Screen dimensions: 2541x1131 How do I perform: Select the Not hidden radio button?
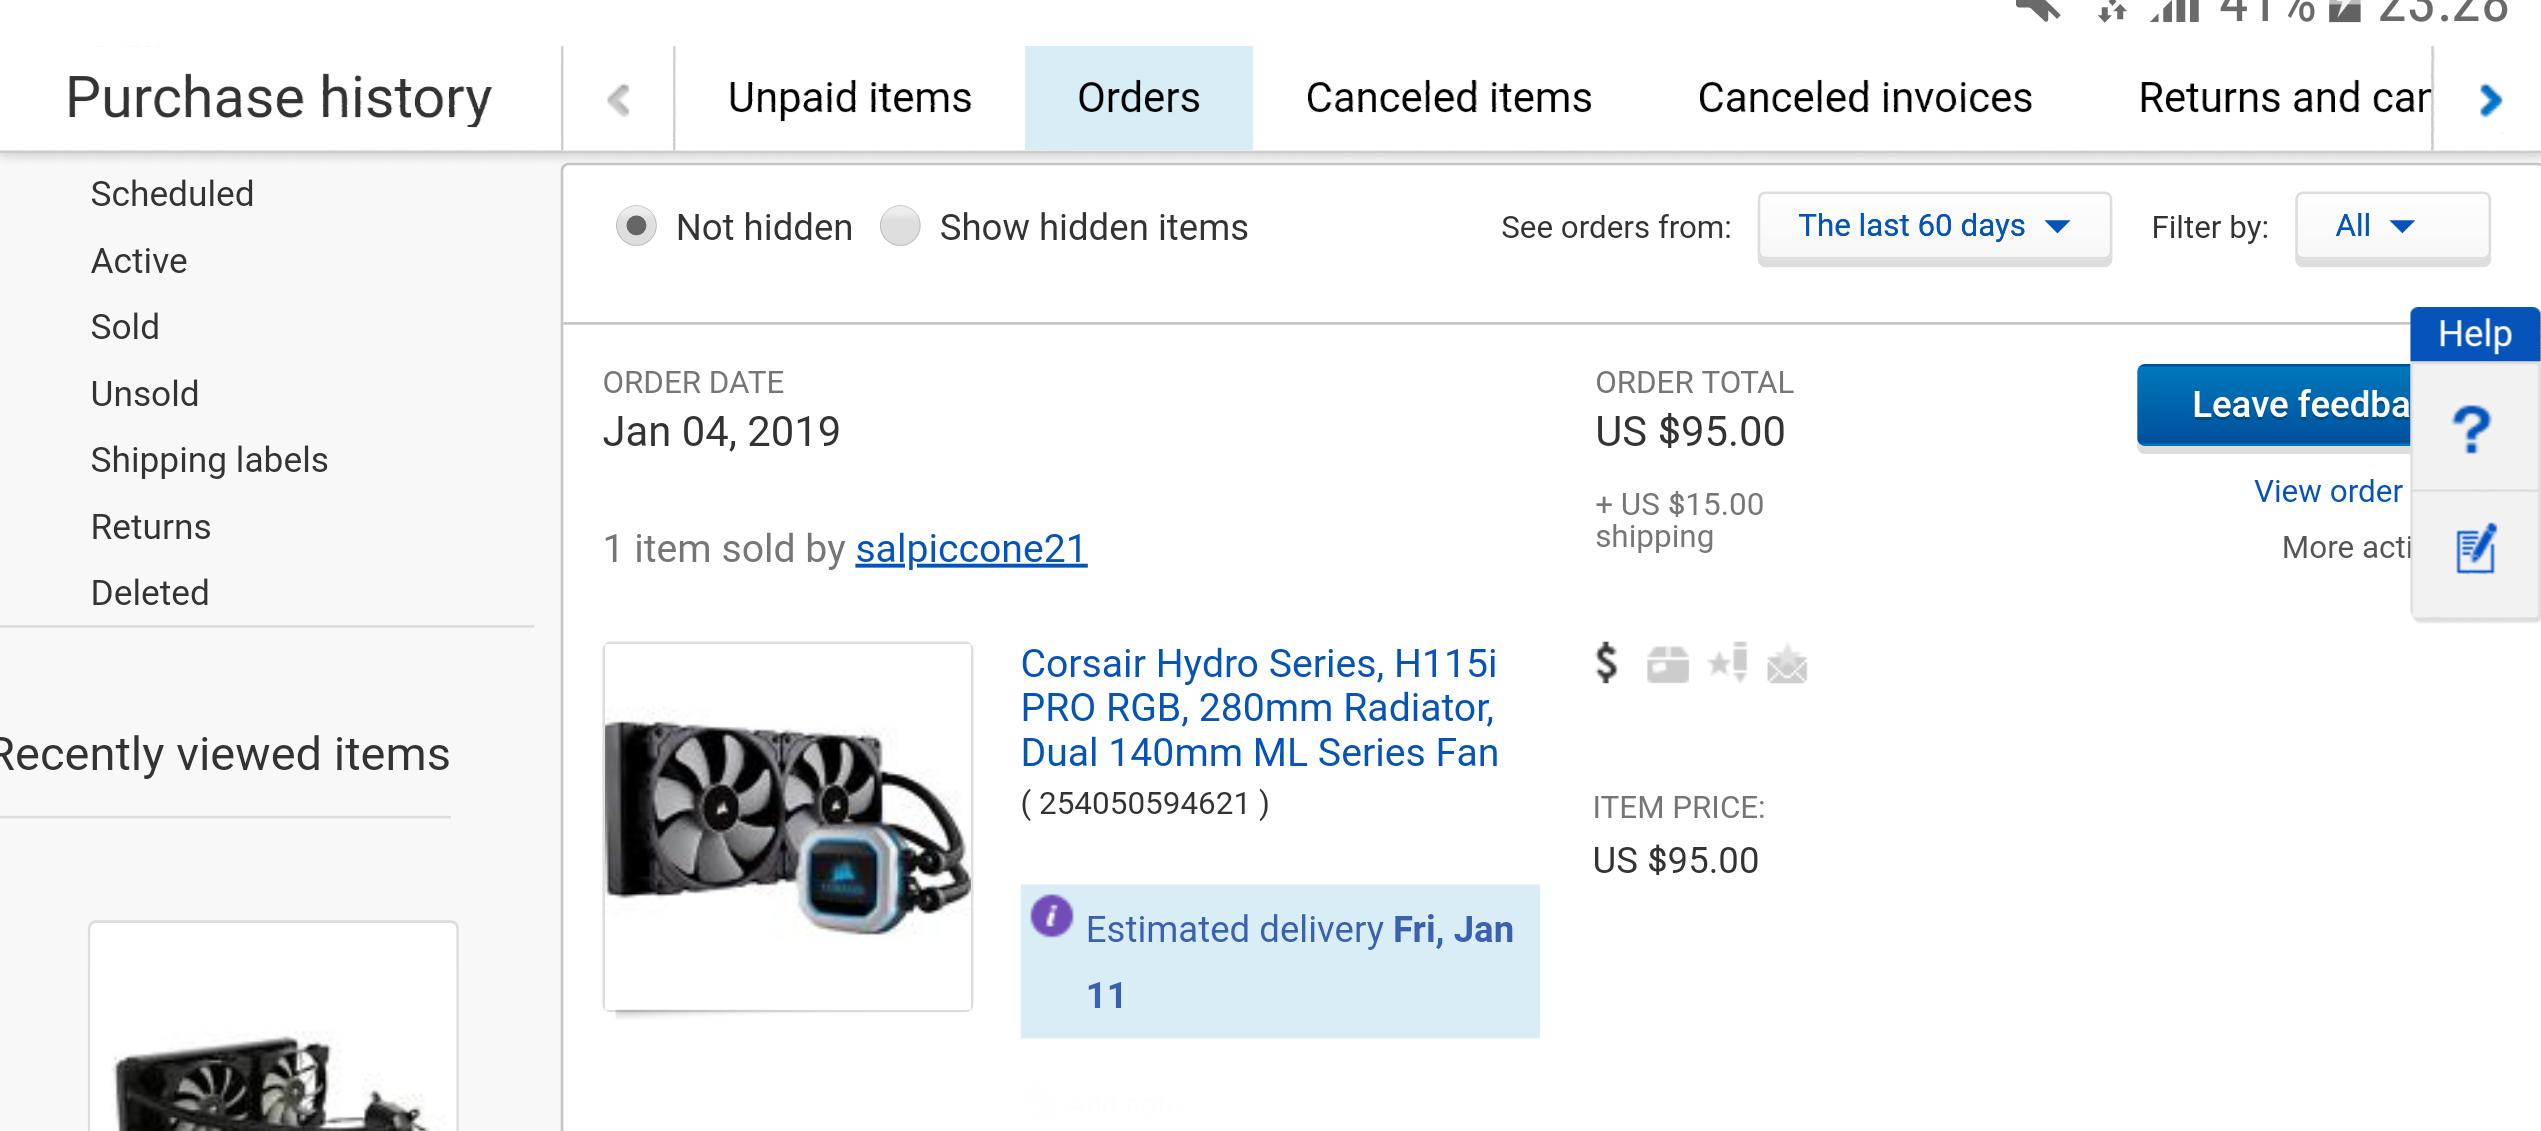pyautogui.click(x=636, y=227)
